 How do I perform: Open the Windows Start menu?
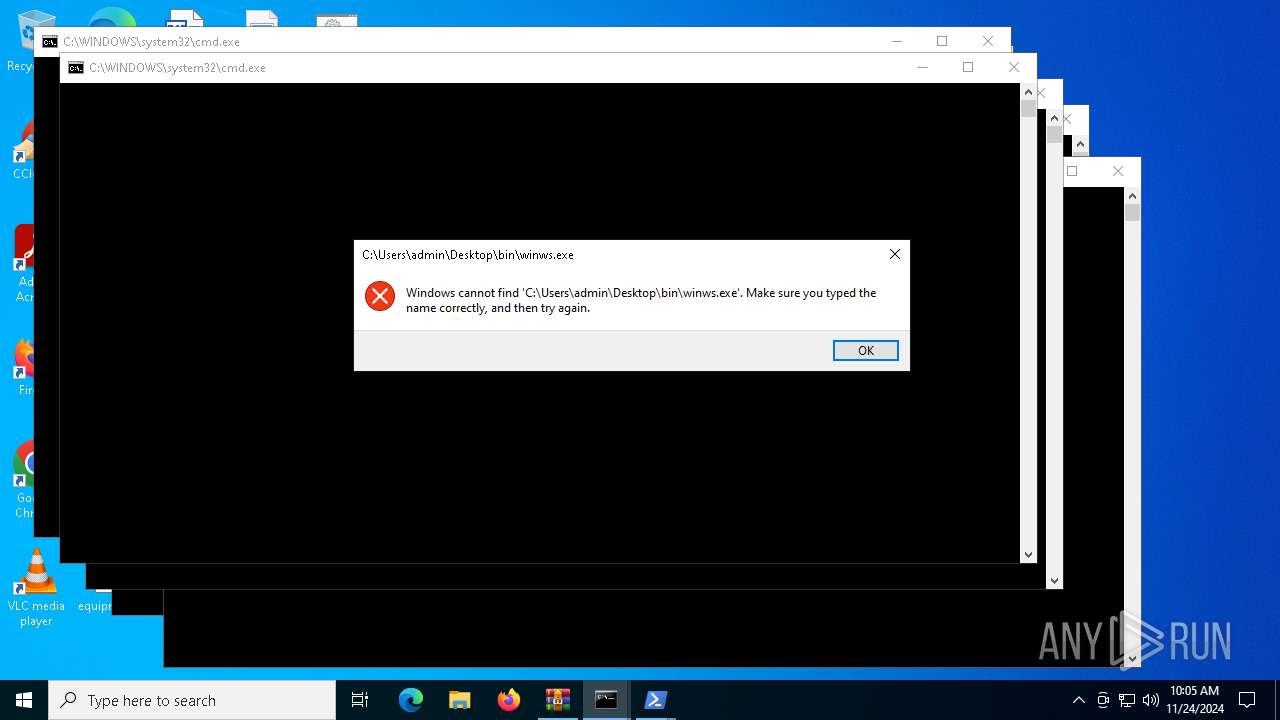click(x=24, y=700)
